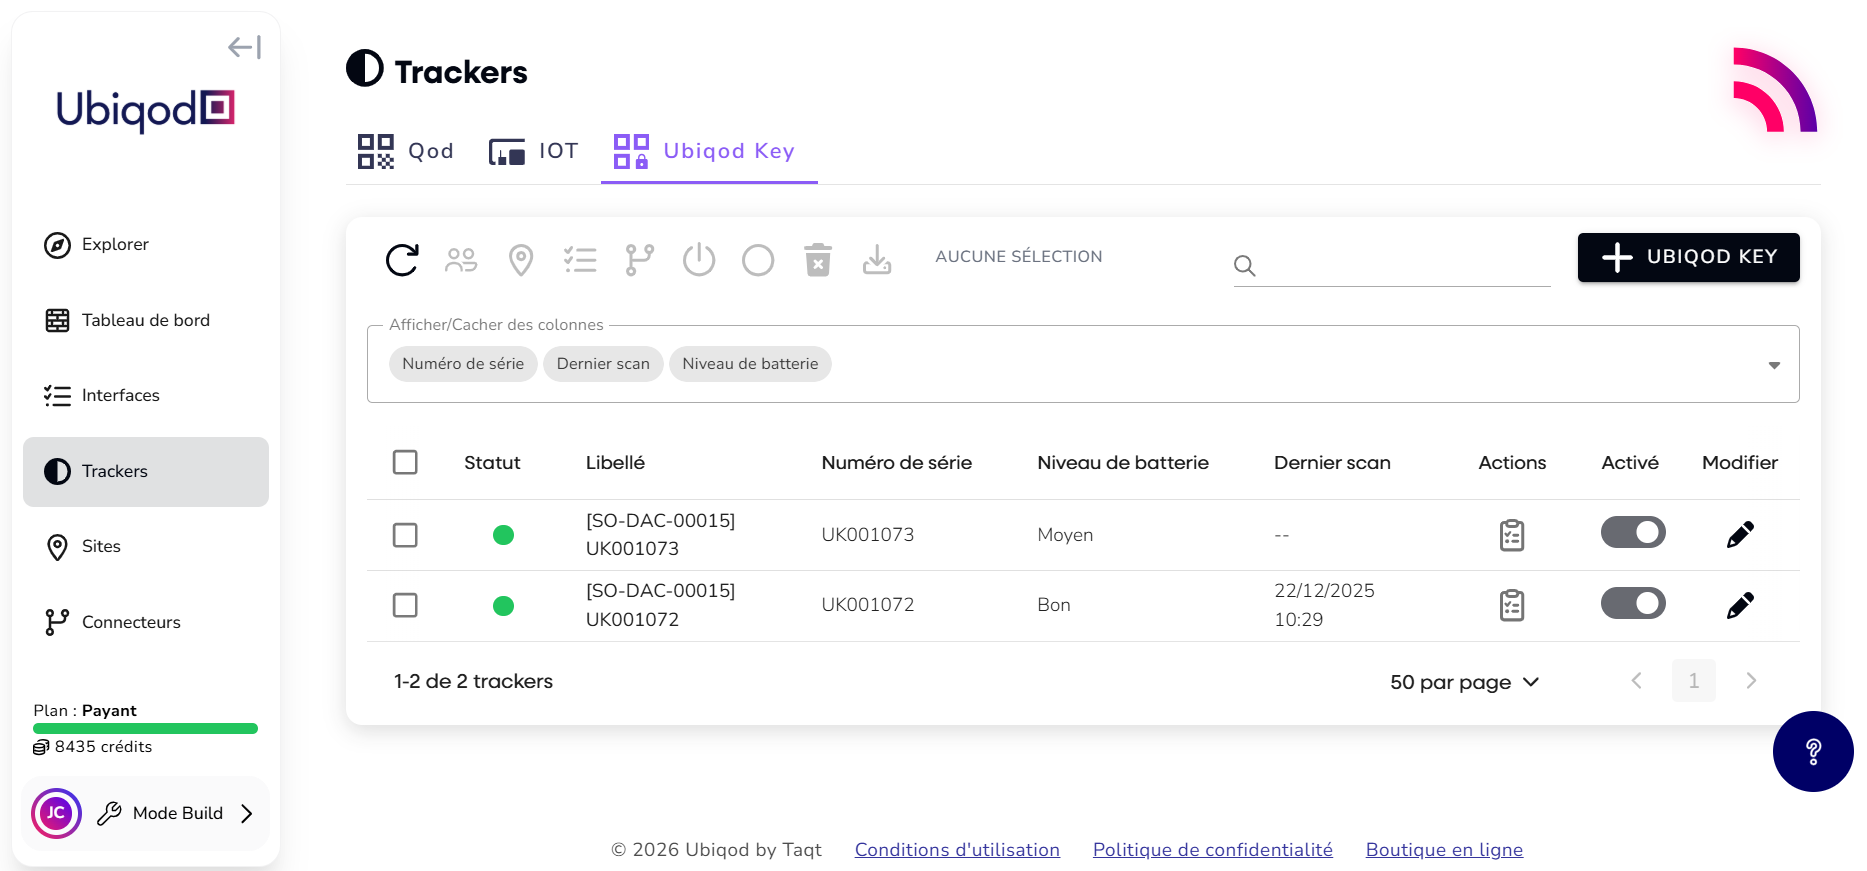
Task: Expand the Afficher/Cacher des colonnes dropdown
Action: click(1774, 365)
